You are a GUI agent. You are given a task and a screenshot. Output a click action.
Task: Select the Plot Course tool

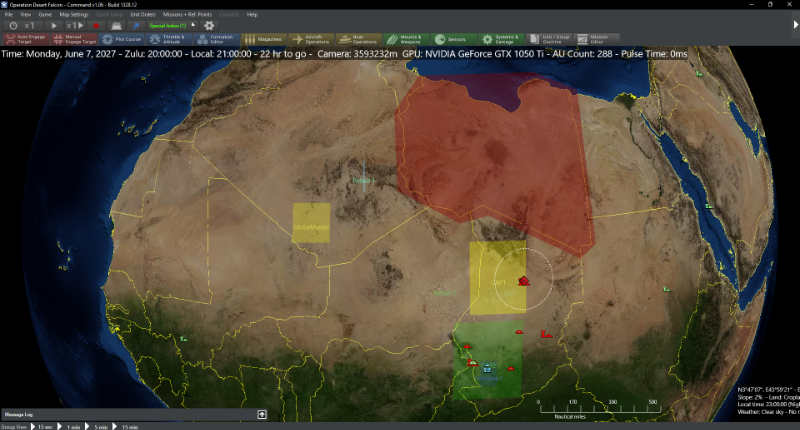(122, 39)
